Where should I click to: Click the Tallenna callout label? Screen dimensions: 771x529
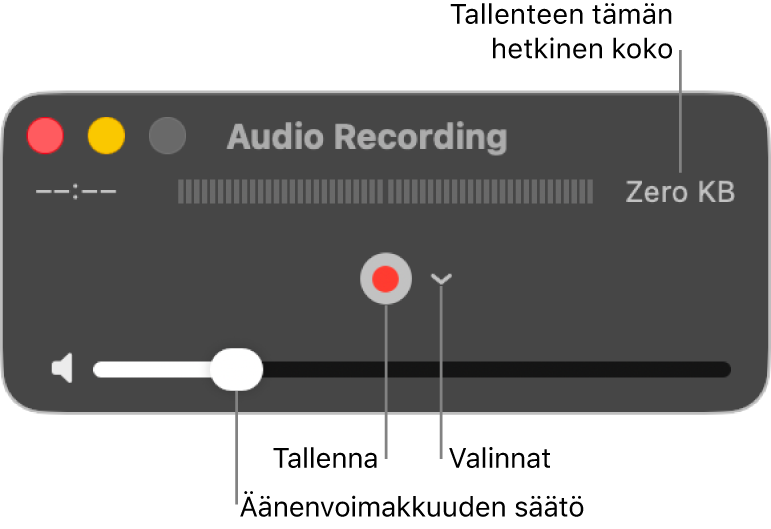(326, 458)
